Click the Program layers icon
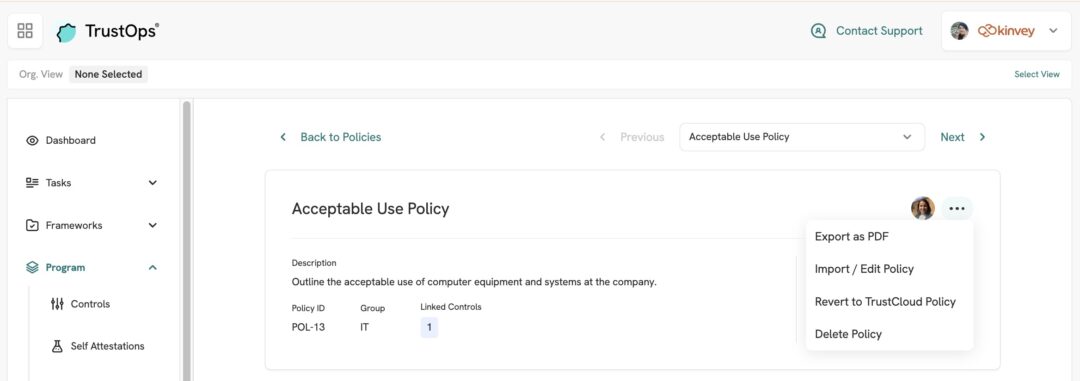The height and width of the screenshot is (381, 1080). tap(32, 267)
